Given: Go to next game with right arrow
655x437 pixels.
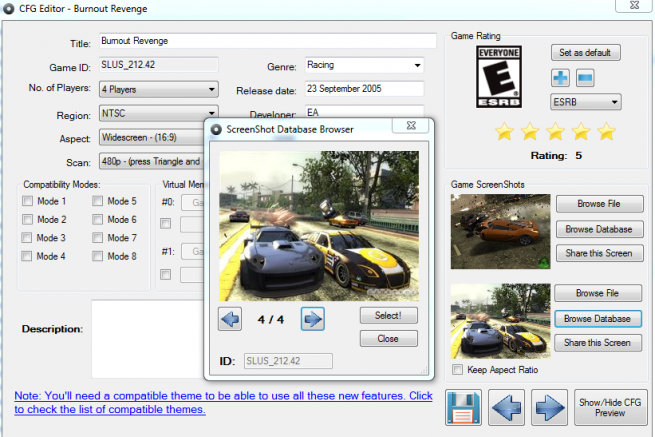Looking at the screenshot, I should [x=549, y=409].
